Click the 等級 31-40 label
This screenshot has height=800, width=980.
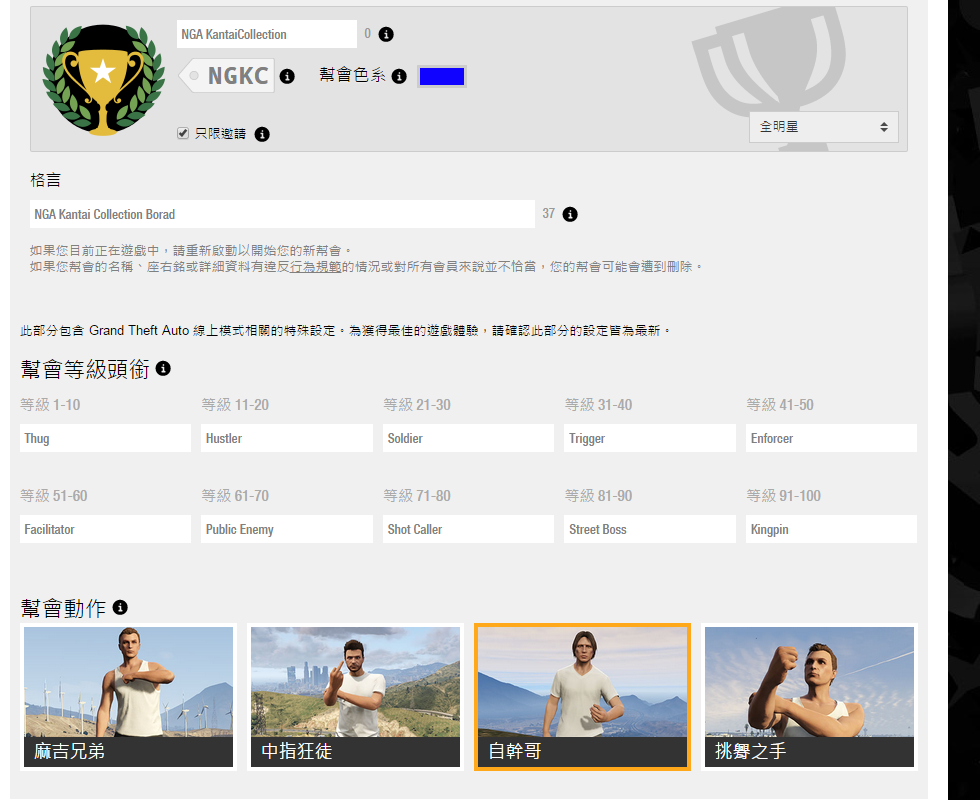coord(598,405)
